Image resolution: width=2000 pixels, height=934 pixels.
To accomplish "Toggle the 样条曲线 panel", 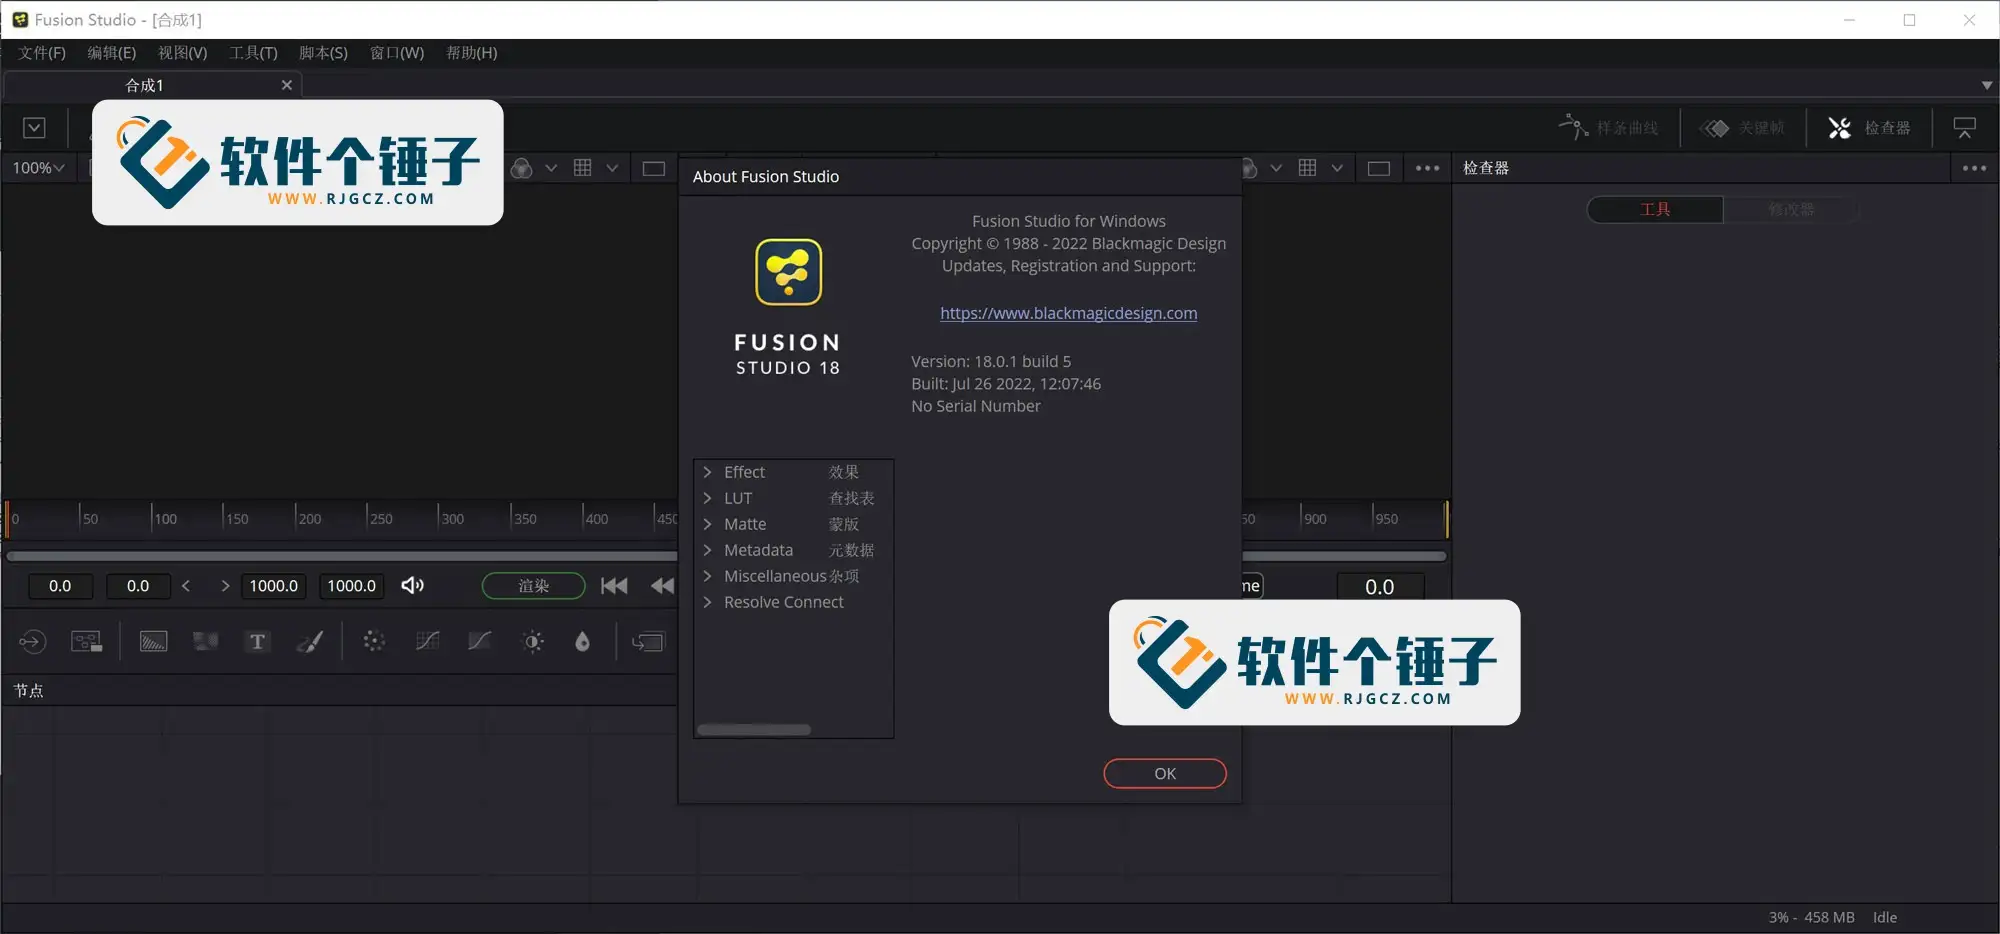I will tap(1610, 127).
